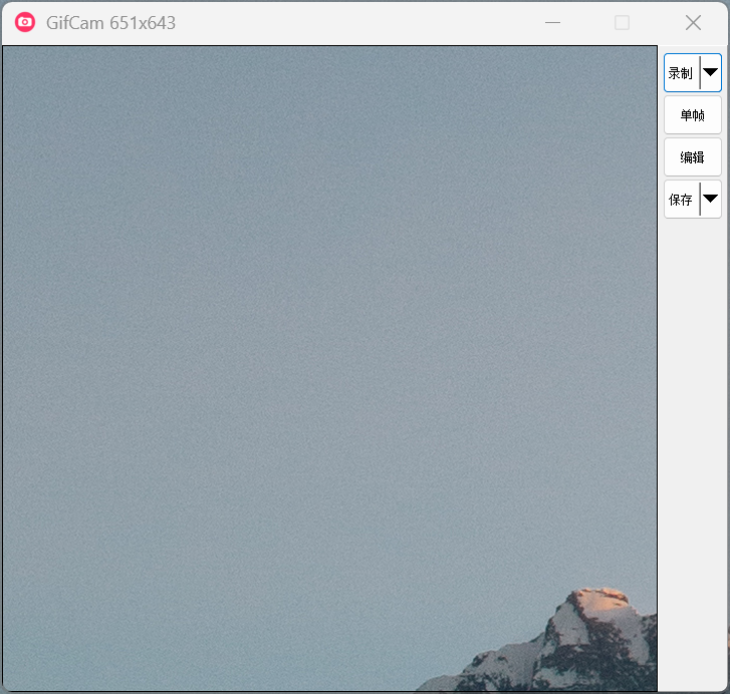Image resolution: width=730 pixels, height=694 pixels.
Task: Minimize the GifCam window
Action: [x=553, y=22]
